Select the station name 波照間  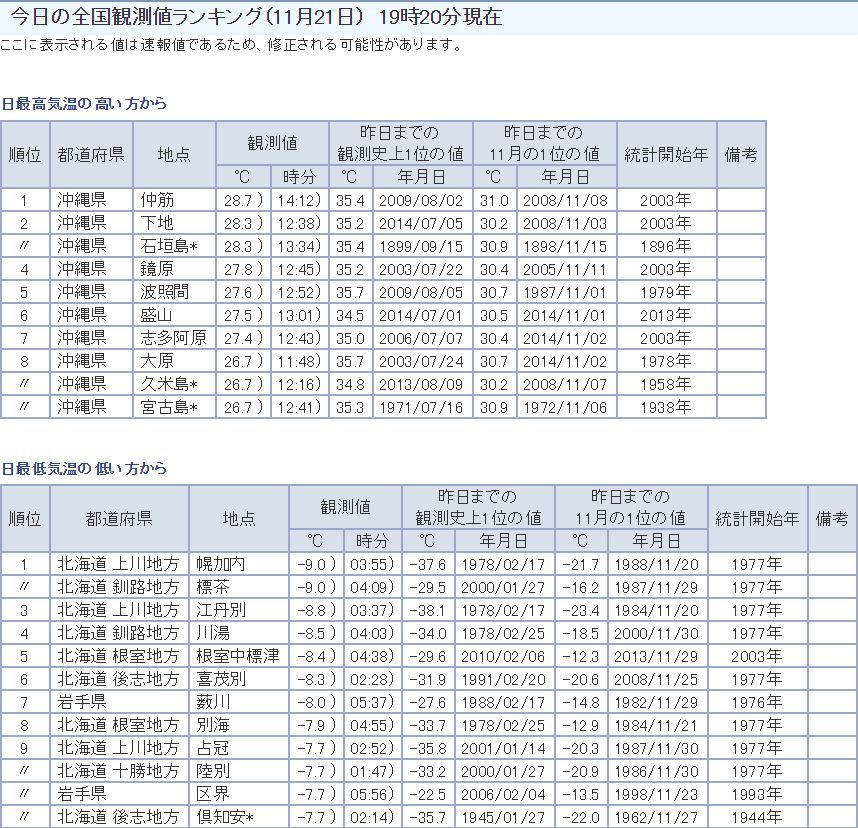(165, 292)
